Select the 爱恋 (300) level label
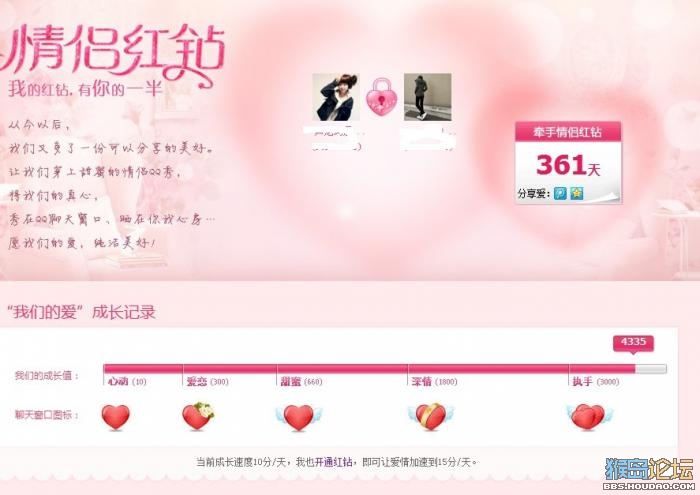Image resolution: width=700 pixels, height=495 pixels. pos(208,382)
